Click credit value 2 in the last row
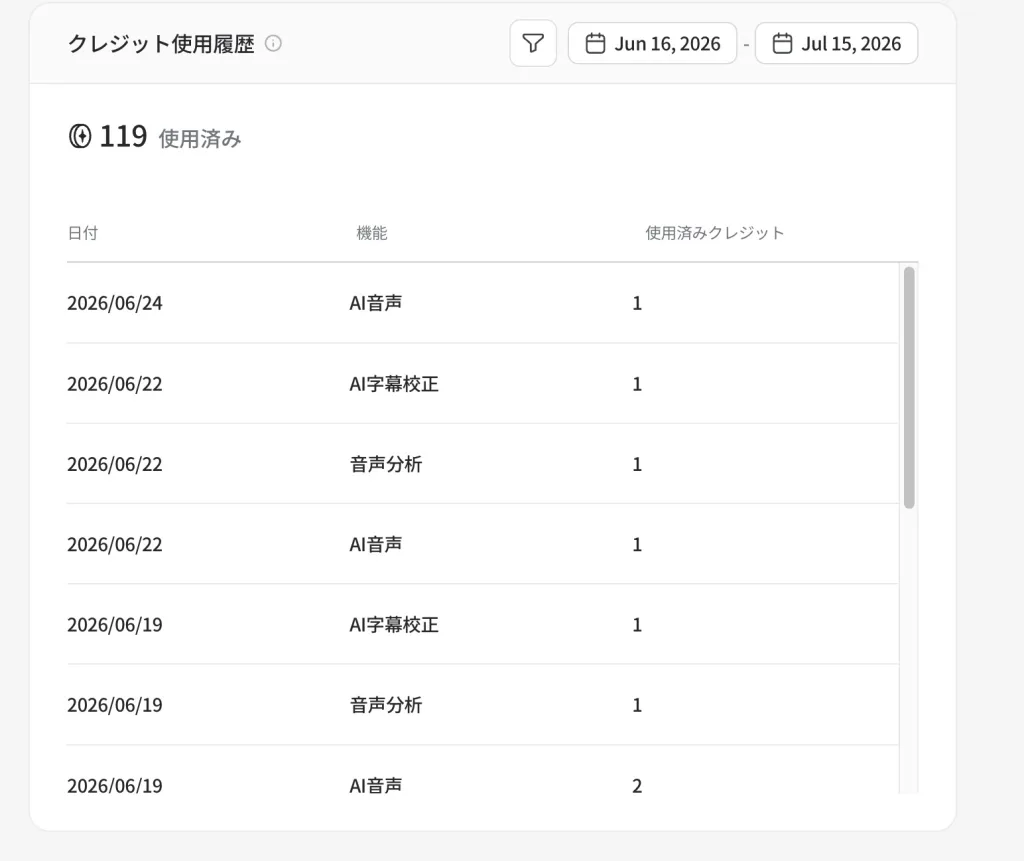 point(637,786)
